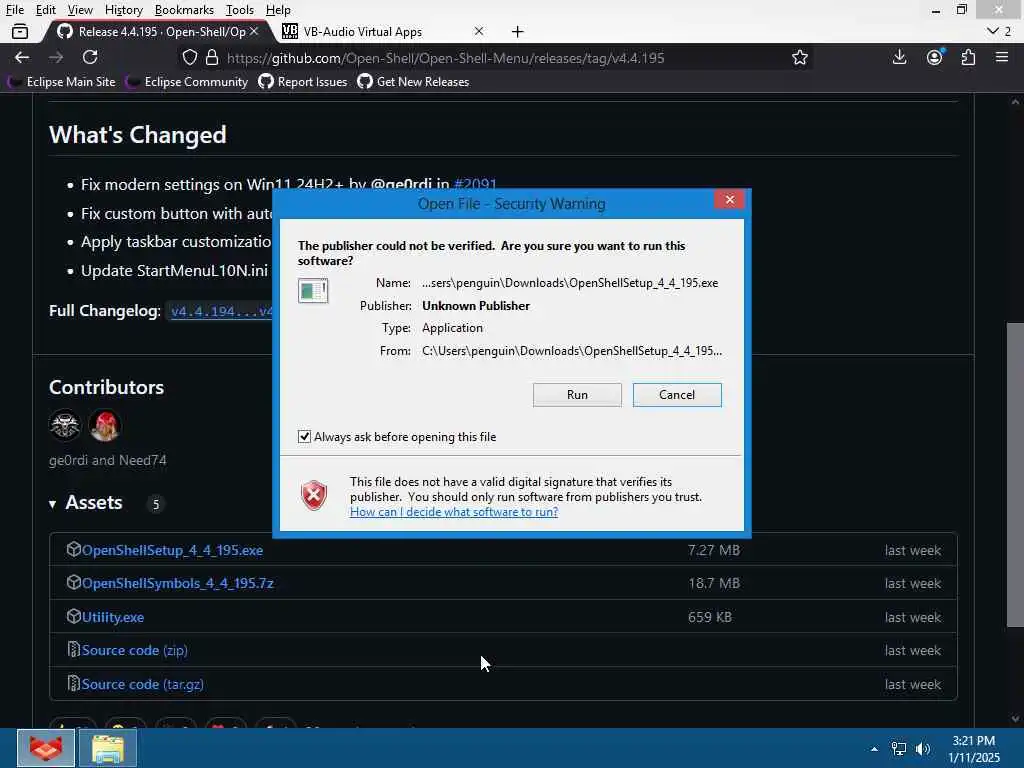The image size is (1024, 768).
Task: Click the file icon beside Source code (tar.gz)
Action: coord(73,683)
